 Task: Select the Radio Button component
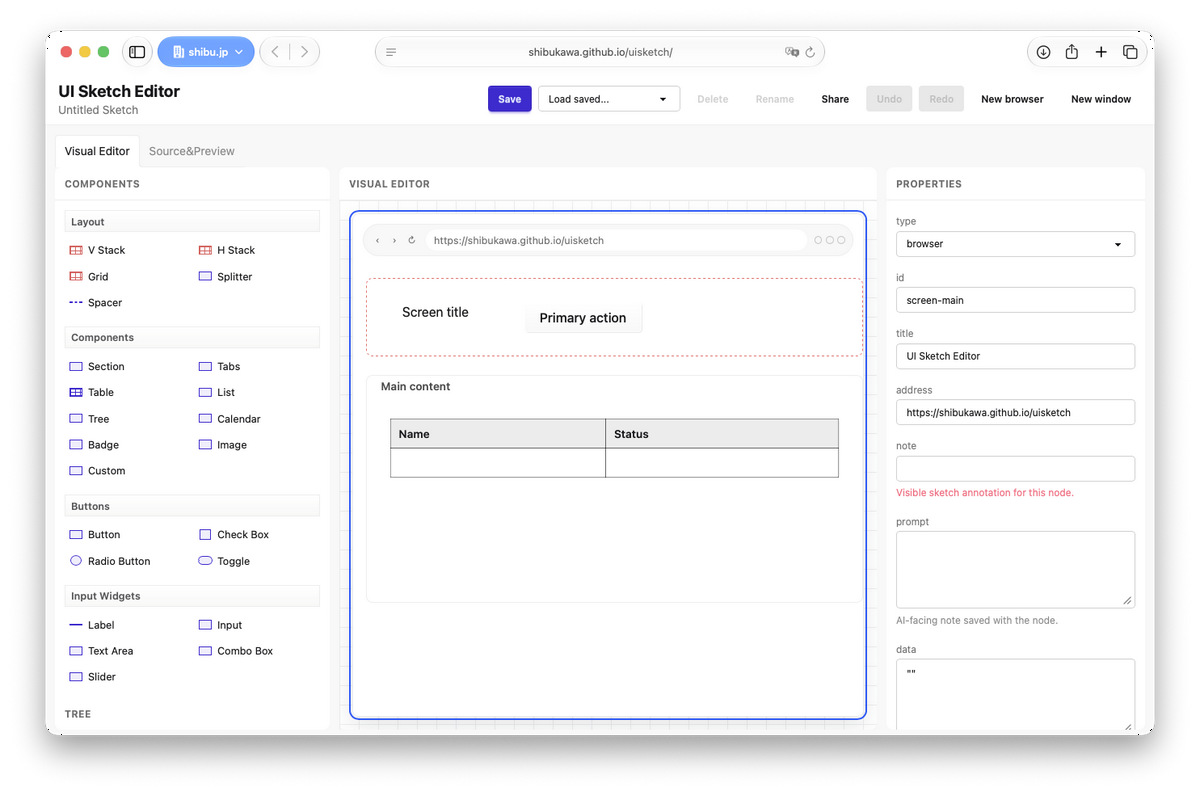(x=110, y=561)
